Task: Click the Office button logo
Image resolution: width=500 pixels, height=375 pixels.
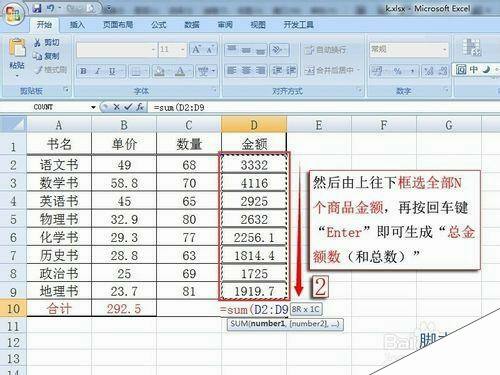Action: 13,13
